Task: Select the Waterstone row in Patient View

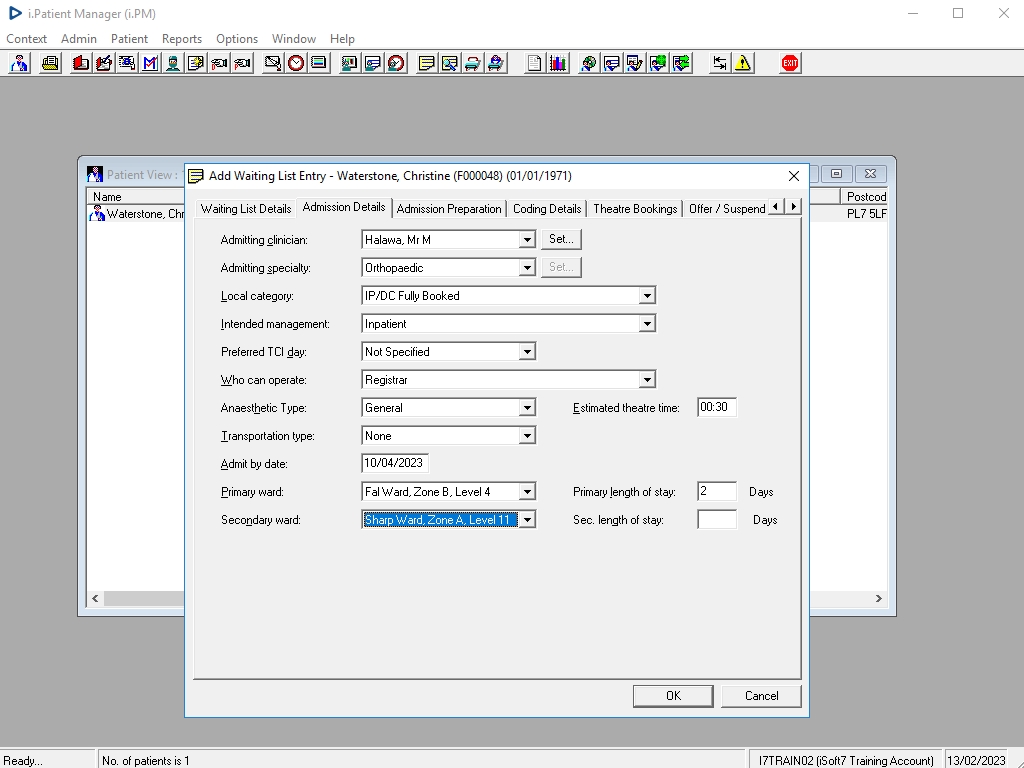Action: 136,214
